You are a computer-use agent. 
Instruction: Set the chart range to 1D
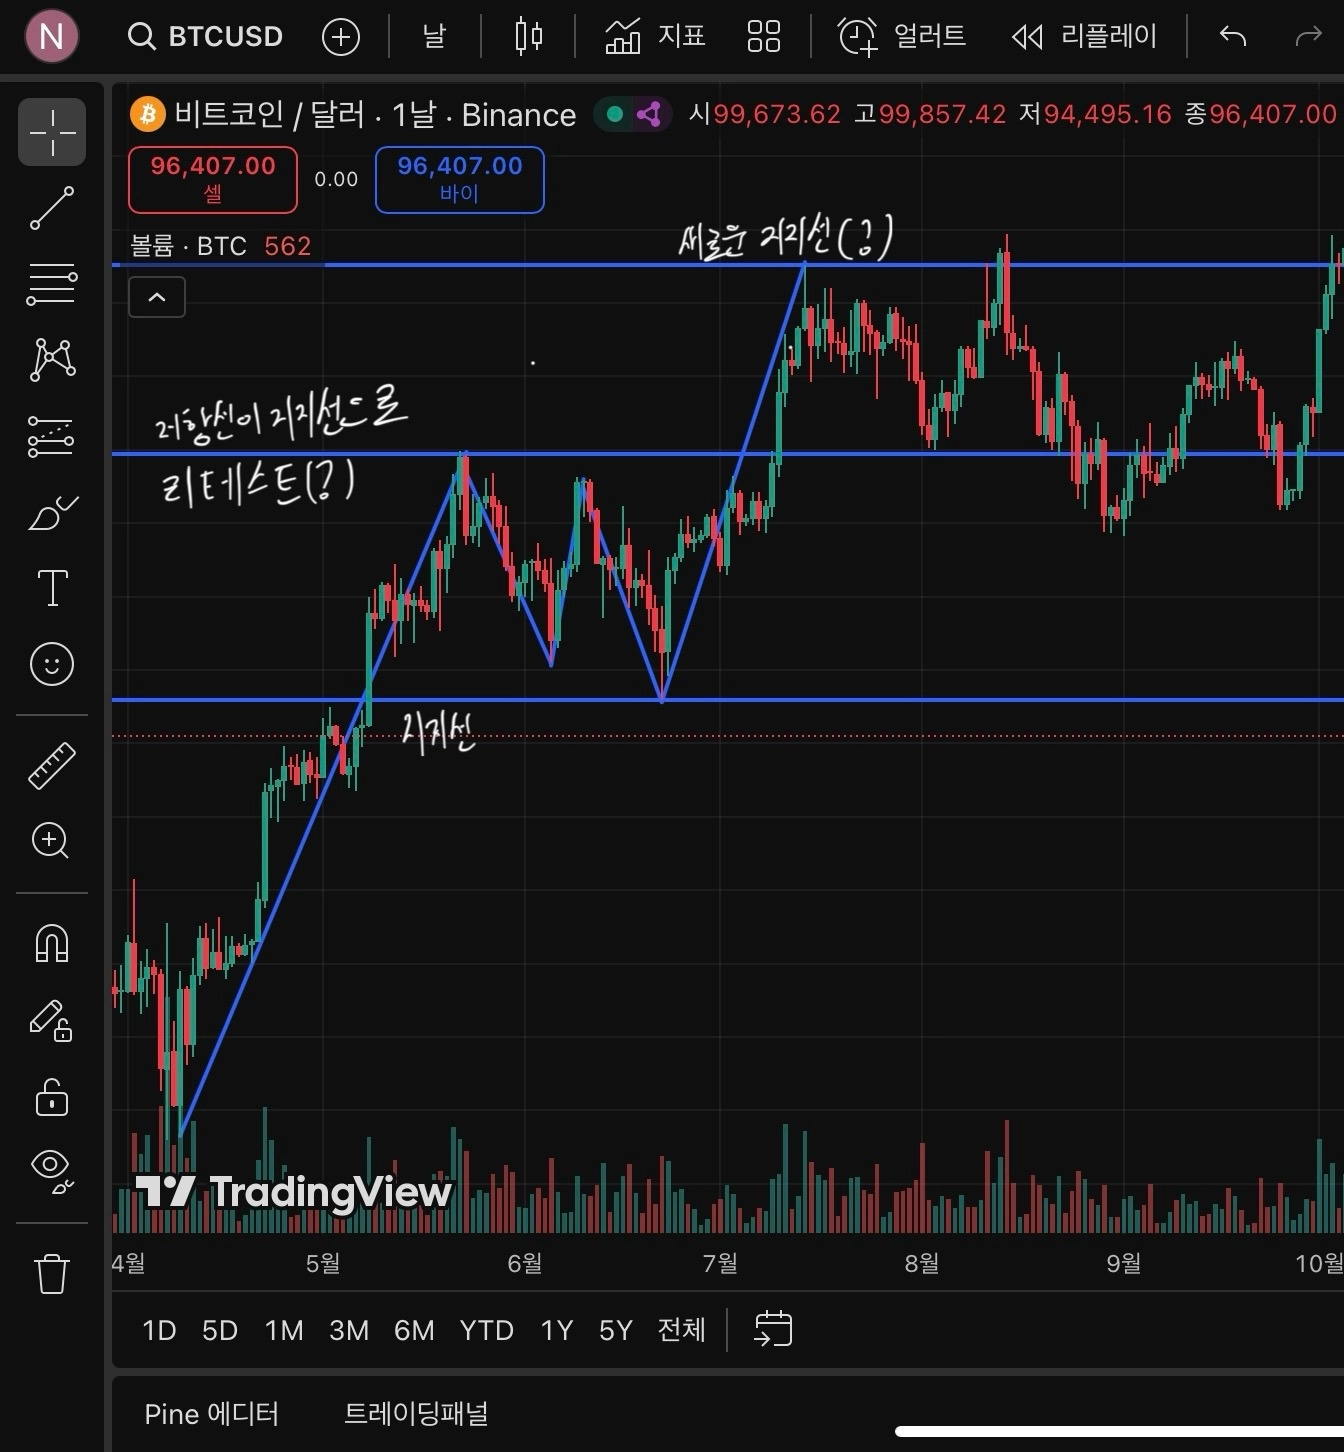pos(159,1330)
